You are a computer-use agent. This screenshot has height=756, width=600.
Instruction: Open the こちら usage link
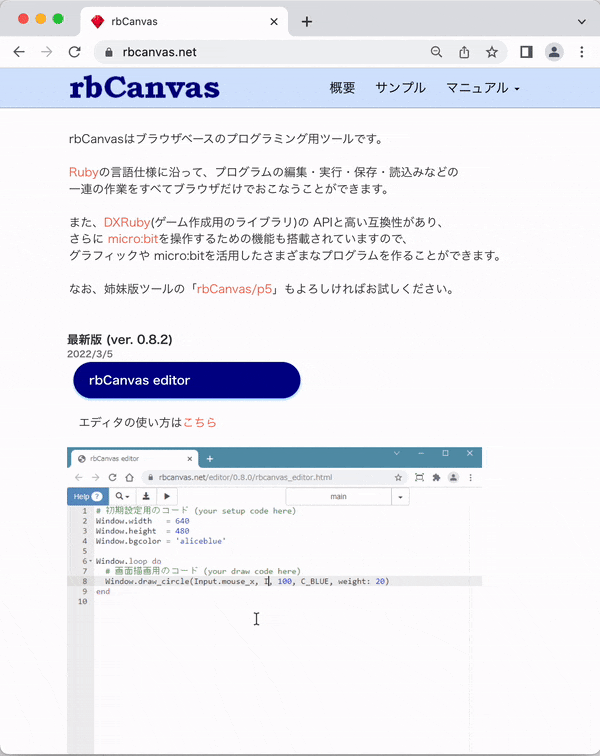pyautogui.click(x=199, y=422)
